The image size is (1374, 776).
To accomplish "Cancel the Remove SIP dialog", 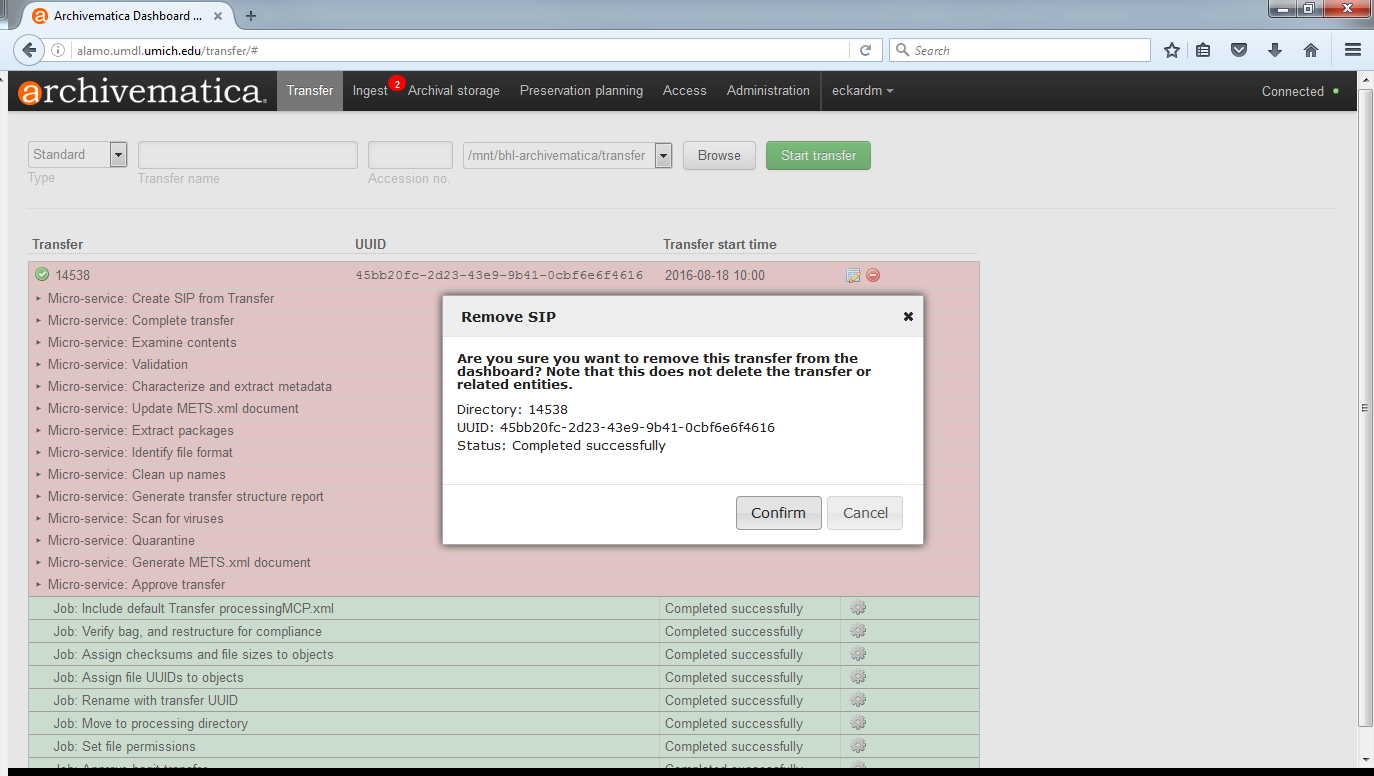I will click(x=865, y=513).
